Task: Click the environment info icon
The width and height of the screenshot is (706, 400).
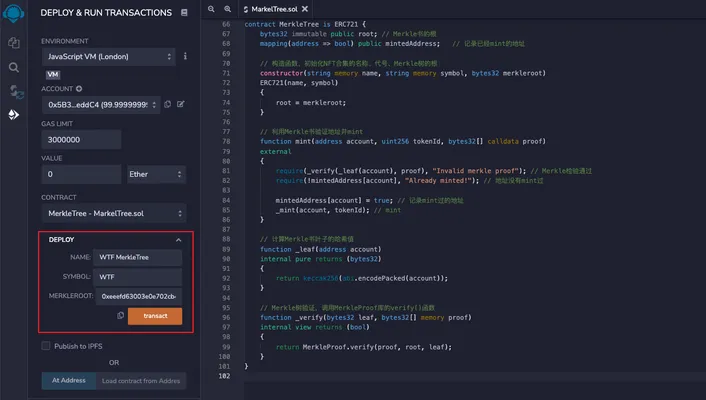Action: (185, 56)
